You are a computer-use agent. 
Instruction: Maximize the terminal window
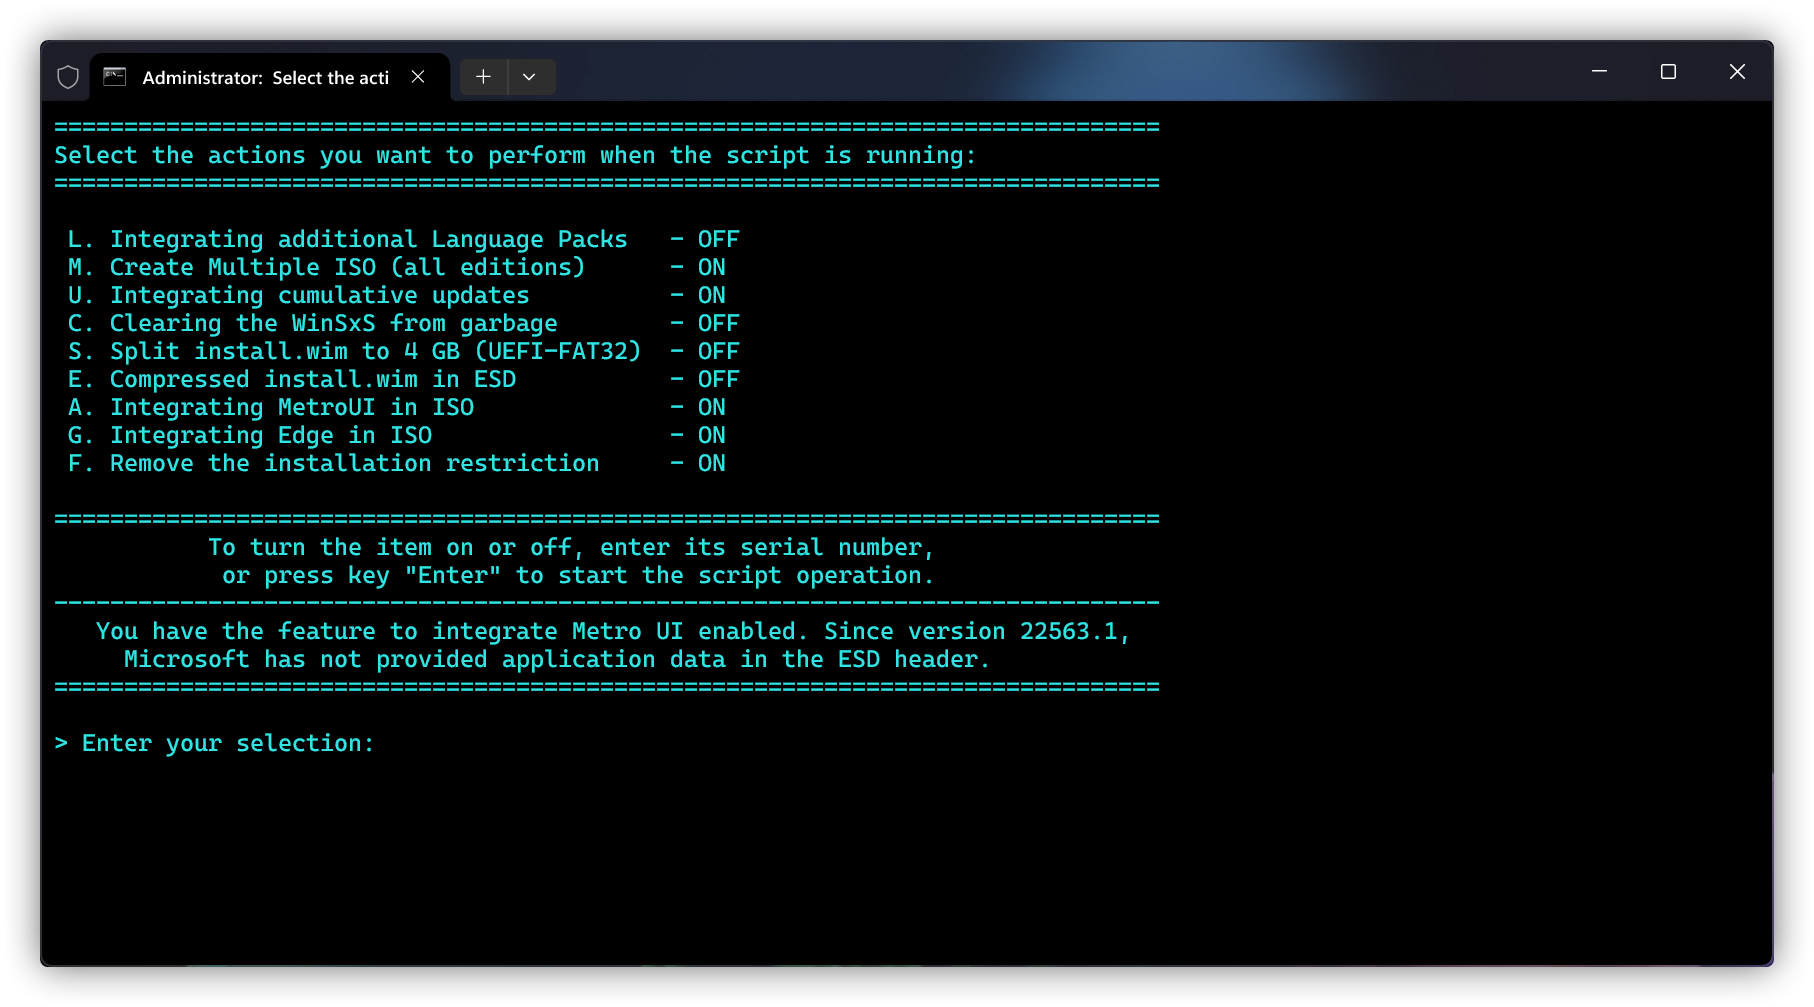[1668, 72]
